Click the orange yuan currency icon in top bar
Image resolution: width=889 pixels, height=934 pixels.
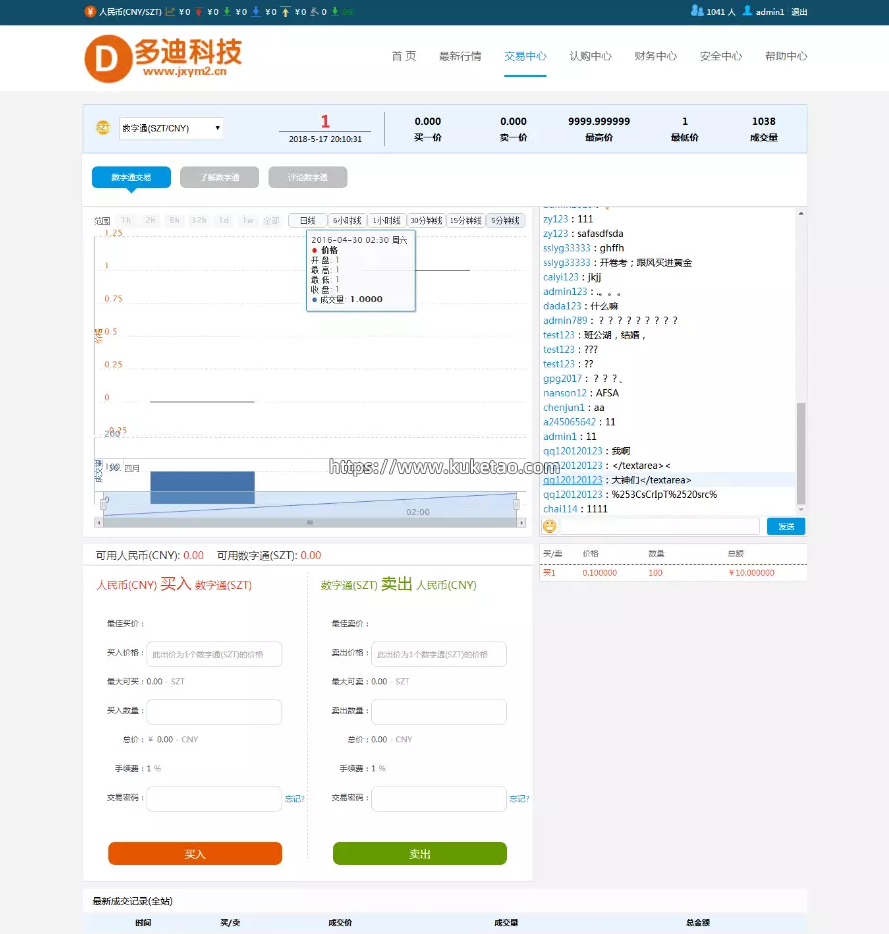90,12
